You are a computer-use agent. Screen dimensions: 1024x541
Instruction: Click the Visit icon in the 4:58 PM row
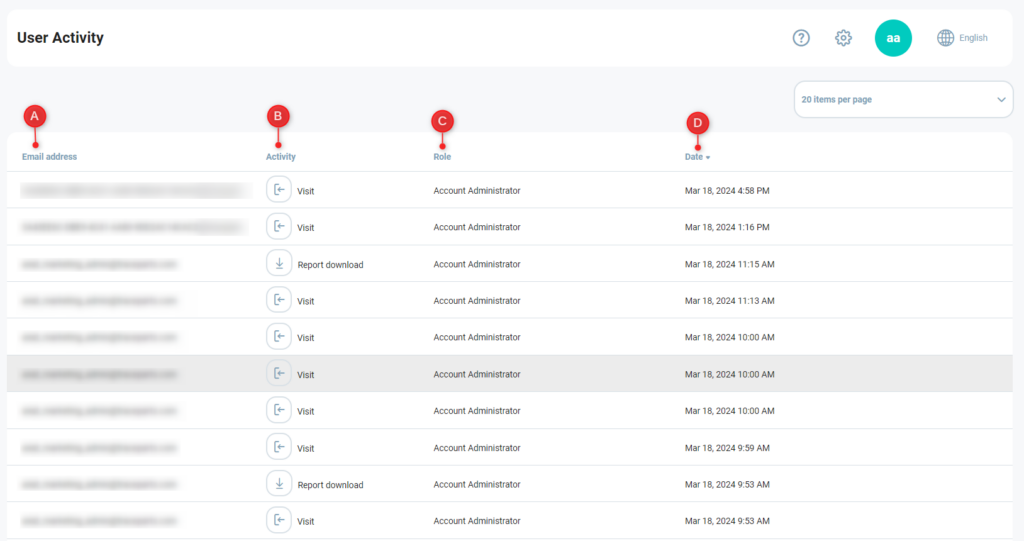[x=279, y=190]
